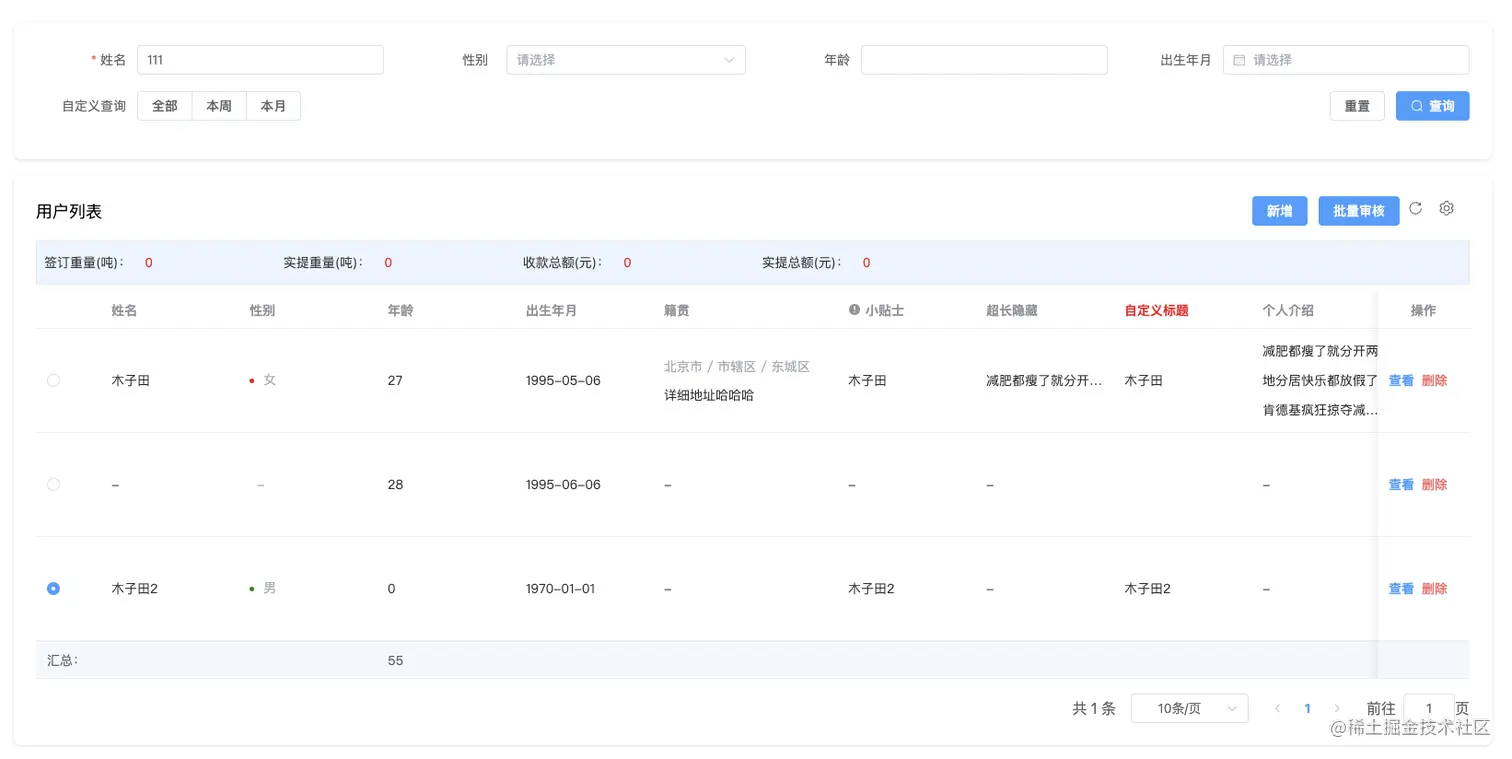Click the 出生年月 column header
1512x759 pixels.
551,310
